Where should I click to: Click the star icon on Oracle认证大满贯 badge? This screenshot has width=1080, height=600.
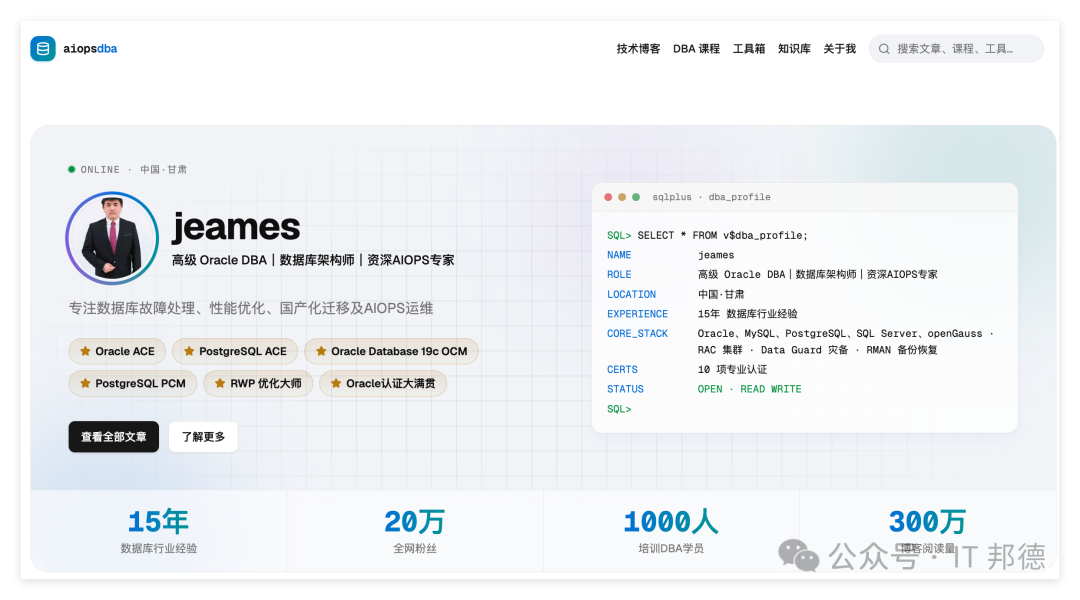tap(335, 383)
